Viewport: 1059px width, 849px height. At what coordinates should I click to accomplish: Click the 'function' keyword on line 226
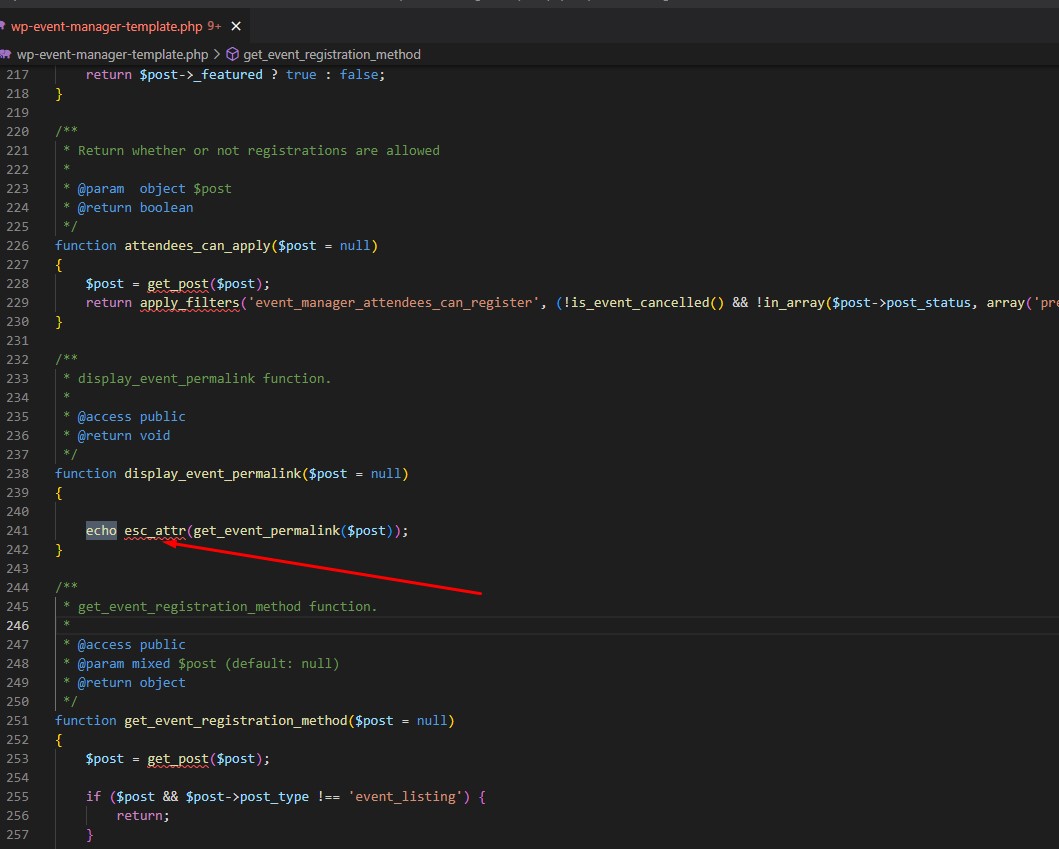pos(86,246)
